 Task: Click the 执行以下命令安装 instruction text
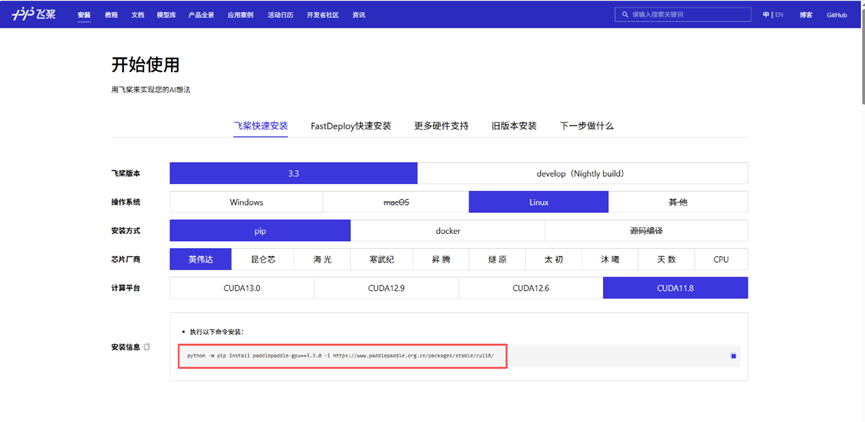click(x=217, y=332)
